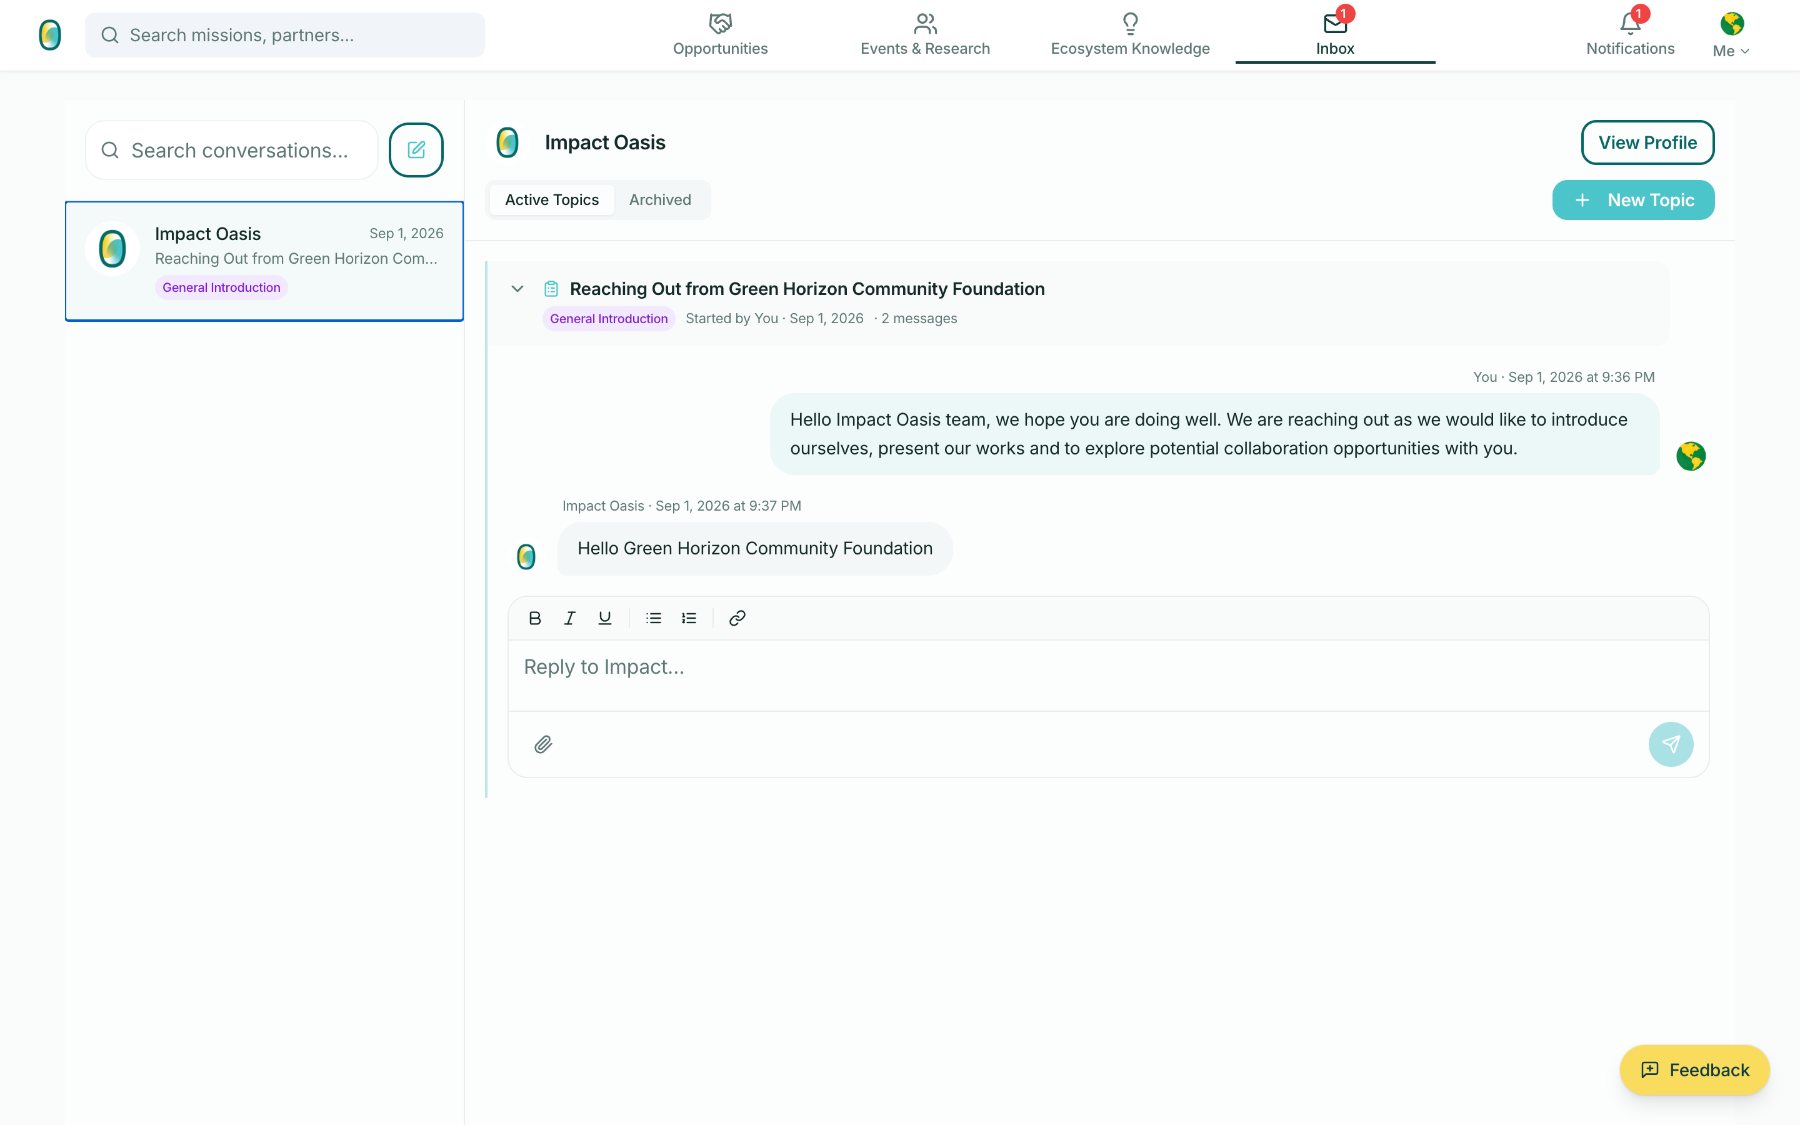Go to Events & Research
This screenshot has width=1800, height=1125.
[x=925, y=35]
